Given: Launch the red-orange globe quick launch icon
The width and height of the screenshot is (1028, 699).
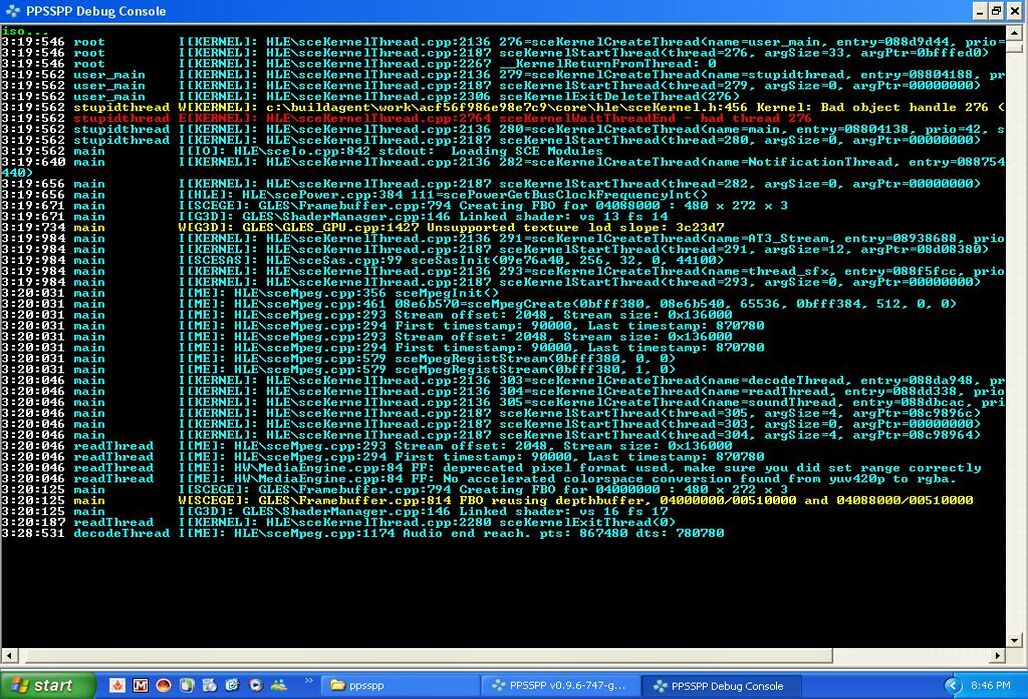Looking at the screenshot, I should (x=163, y=686).
